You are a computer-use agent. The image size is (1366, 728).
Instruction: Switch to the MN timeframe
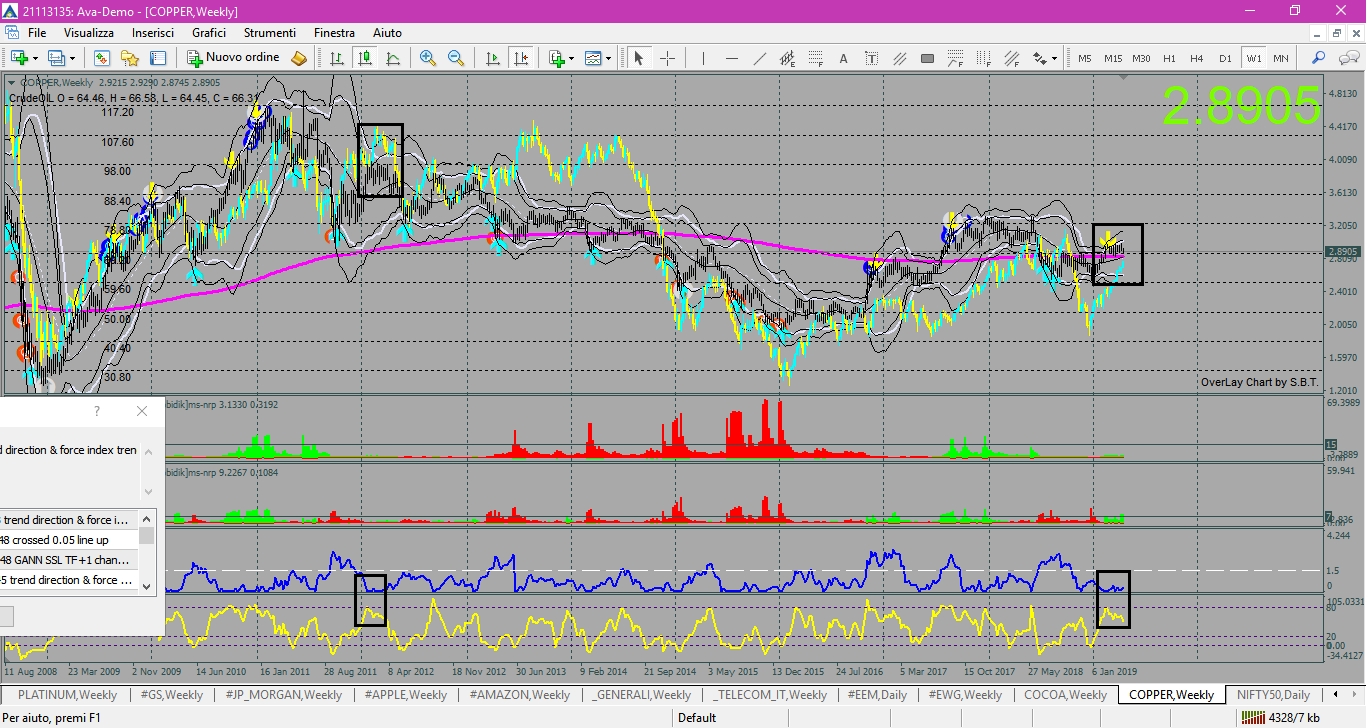1280,58
